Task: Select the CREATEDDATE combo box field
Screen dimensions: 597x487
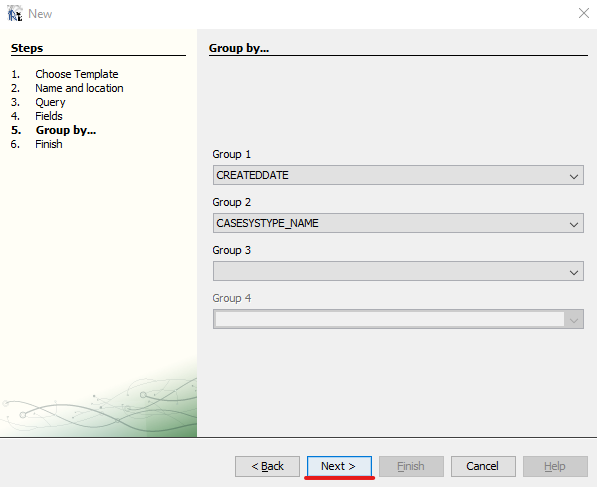Action: pyautogui.click(x=398, y=175)
